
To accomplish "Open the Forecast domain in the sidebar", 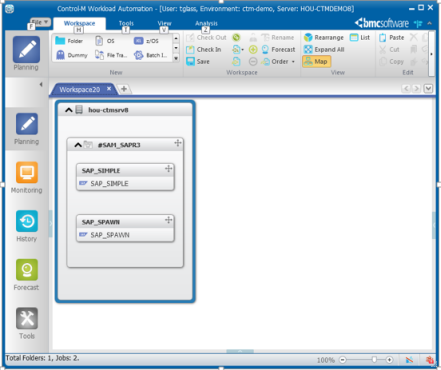I will (x=27, y=270).
